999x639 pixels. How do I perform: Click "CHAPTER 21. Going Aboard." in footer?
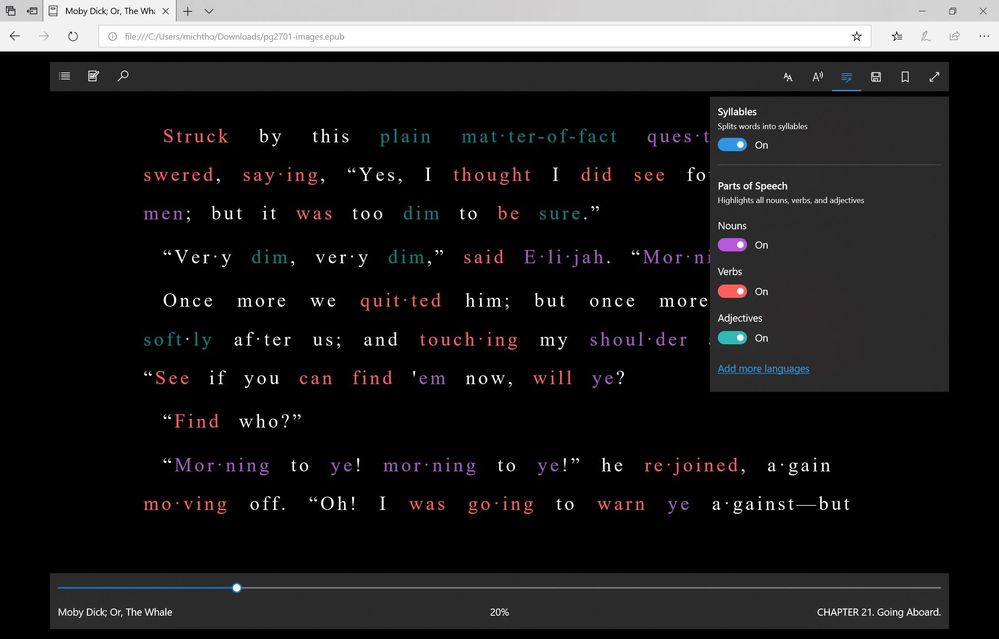tap(879, 612)
